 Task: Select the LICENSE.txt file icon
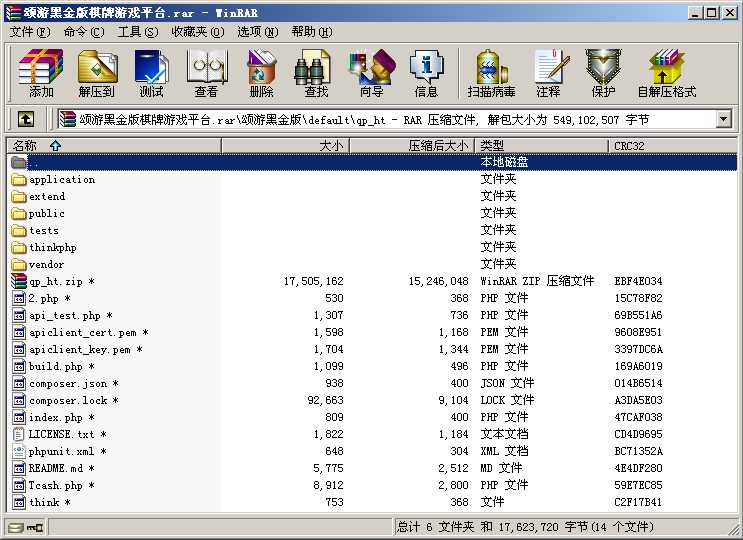(19, 434)
